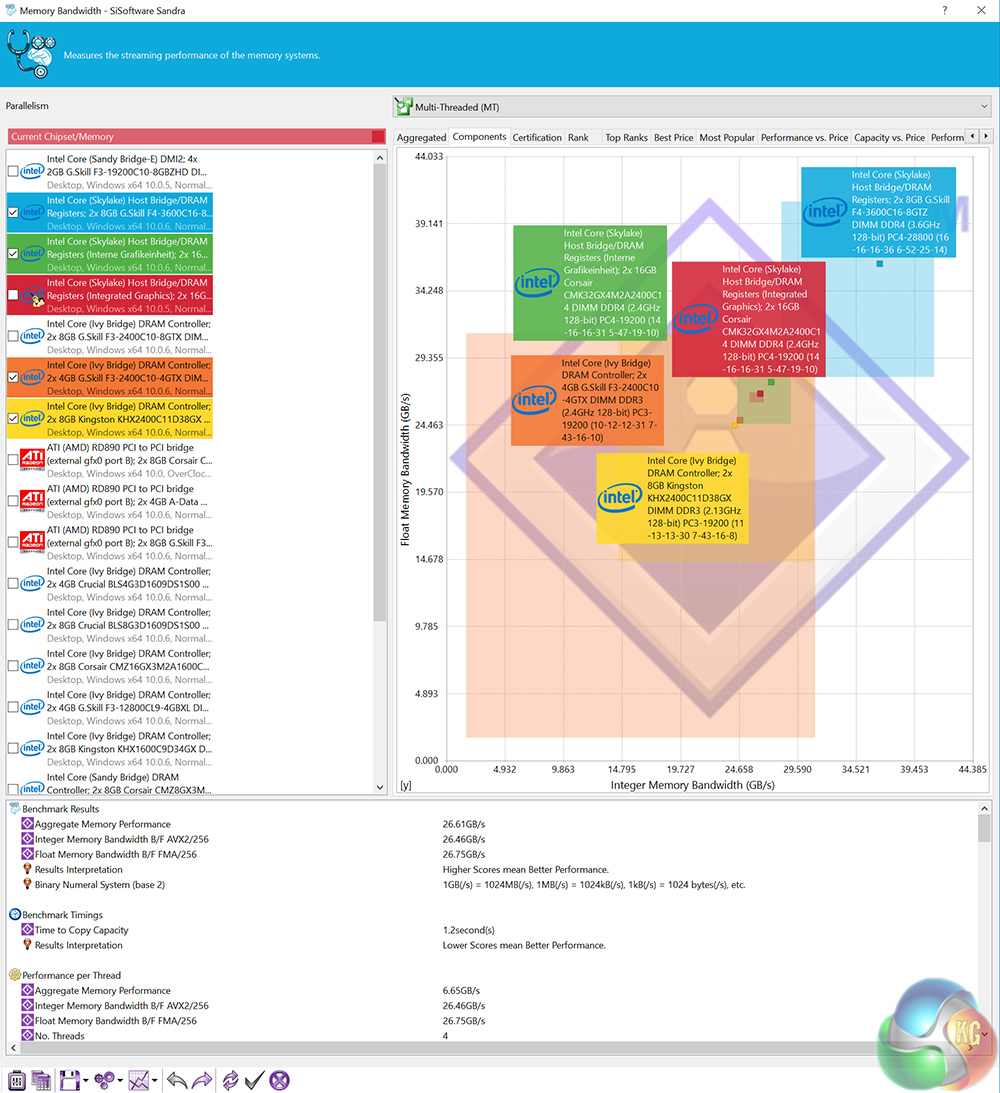Click the copy results icon in bottom toolbar
This screenshot has width=1000, height=1093.
tap(41, 1080)
